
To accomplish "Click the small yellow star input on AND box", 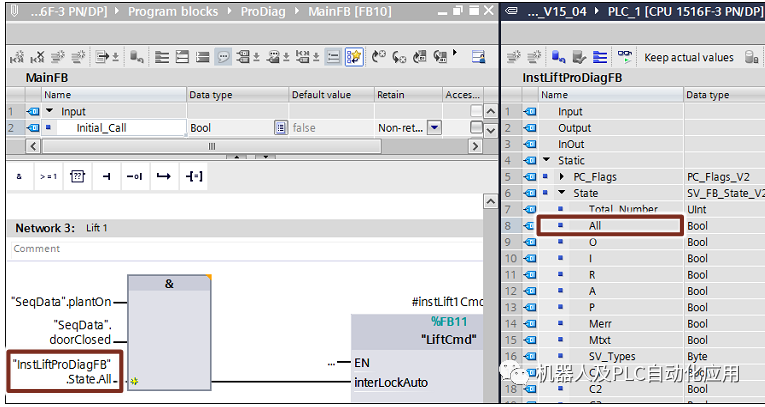I will [x=134, y=381].
